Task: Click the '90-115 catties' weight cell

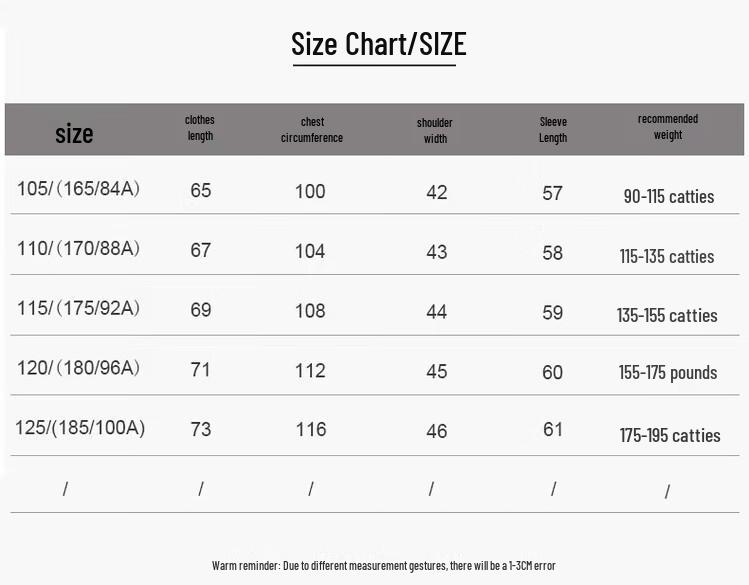Action: (x=669, y=196)
